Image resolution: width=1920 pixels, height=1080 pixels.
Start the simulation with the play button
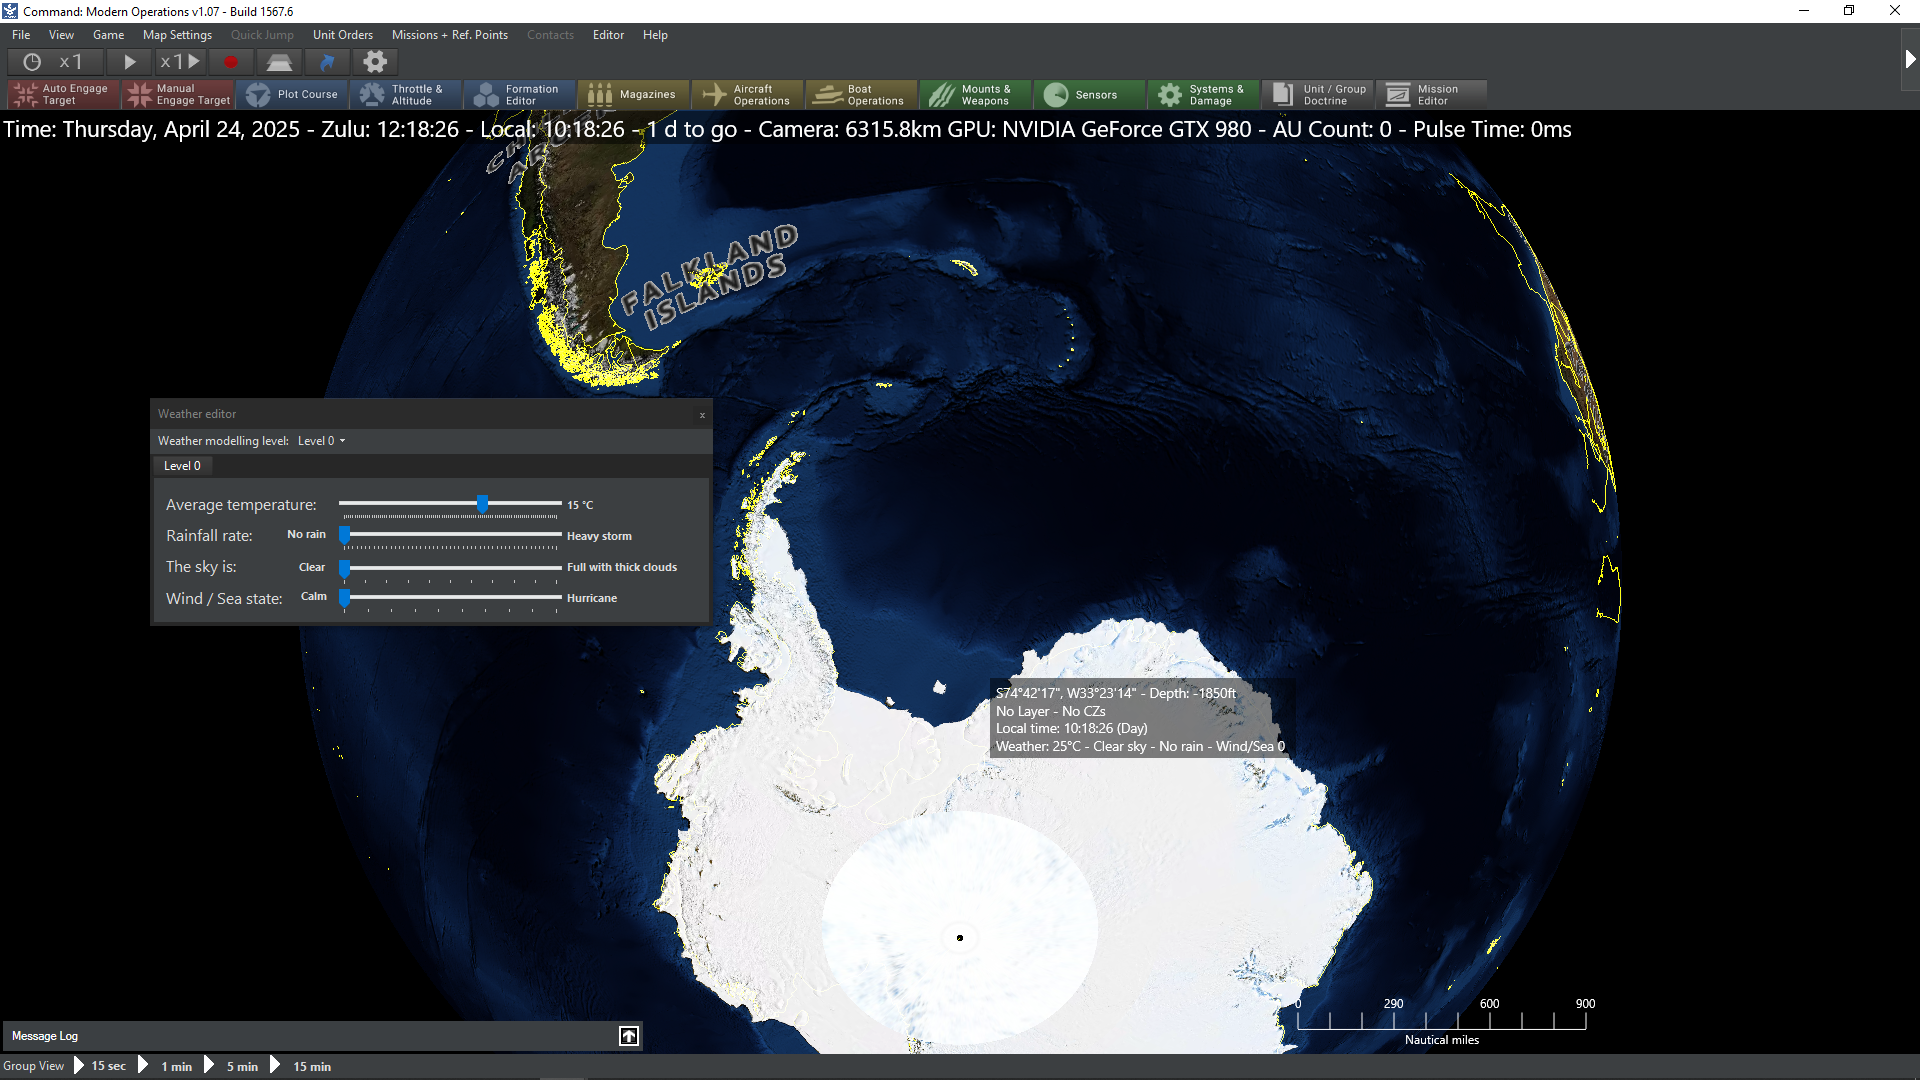[129, 62]
